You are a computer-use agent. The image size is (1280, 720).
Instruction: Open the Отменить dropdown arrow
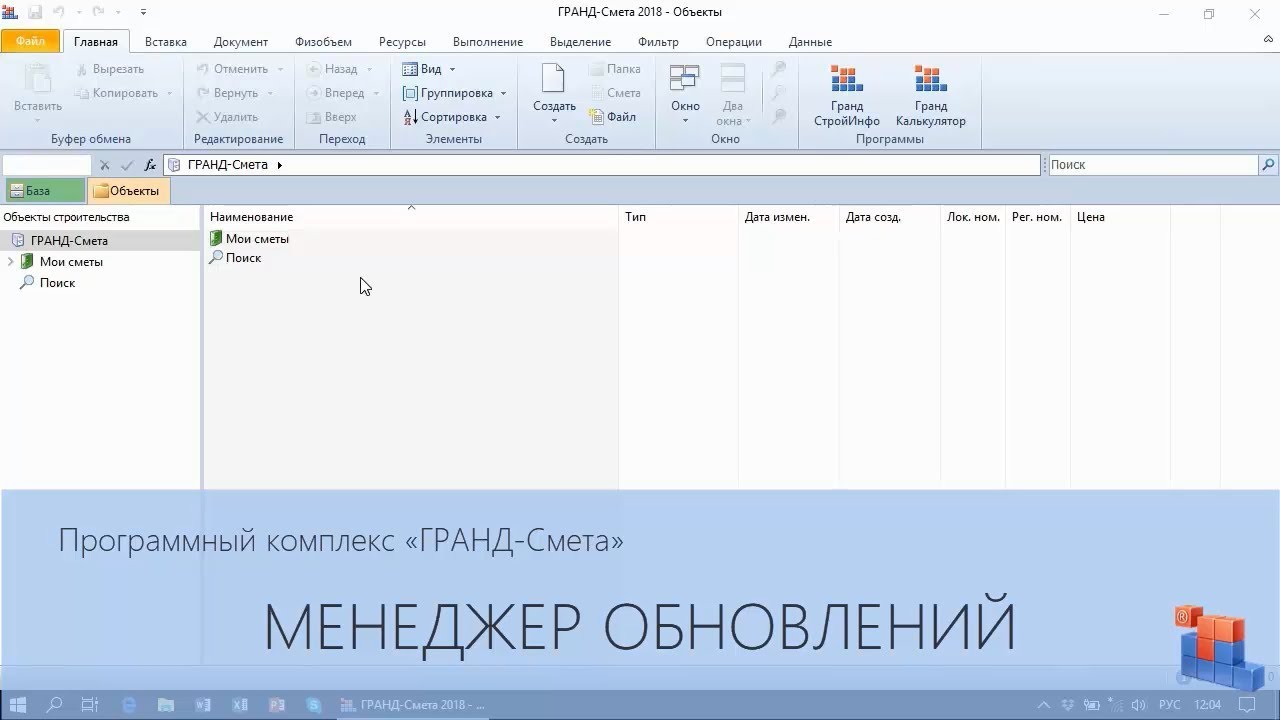280,69
